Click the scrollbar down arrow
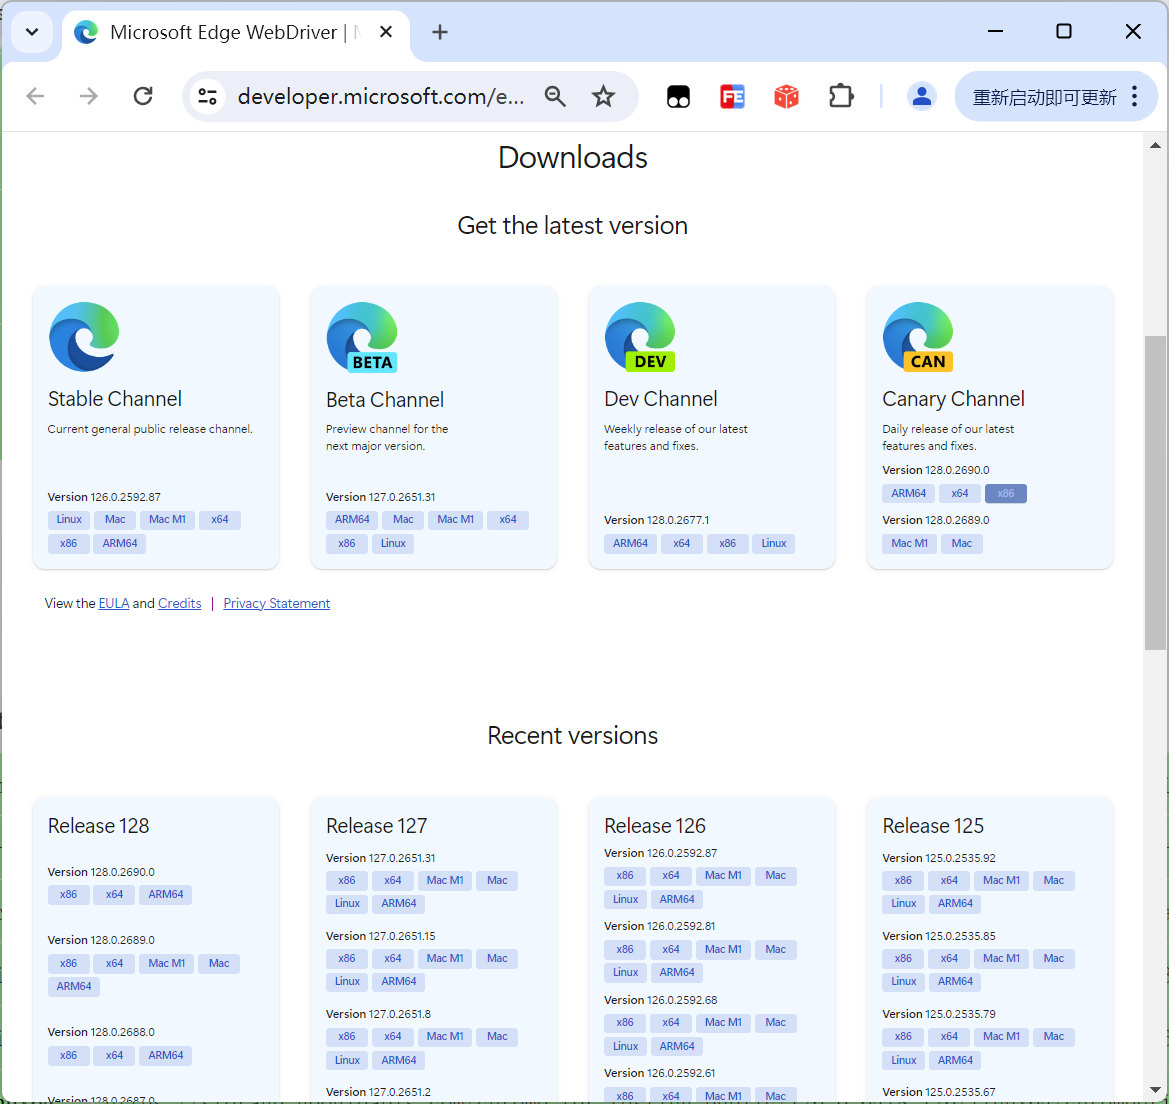The width and height of the screenshot is (1169, 1104). coord(1155,1091)
